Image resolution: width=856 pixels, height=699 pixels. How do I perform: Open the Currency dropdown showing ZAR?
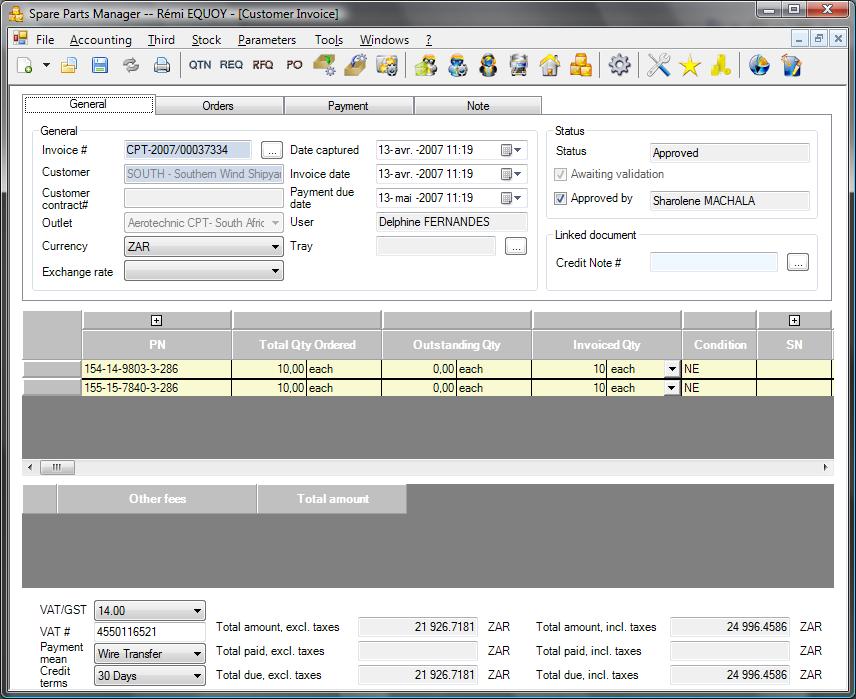(204, 246)
